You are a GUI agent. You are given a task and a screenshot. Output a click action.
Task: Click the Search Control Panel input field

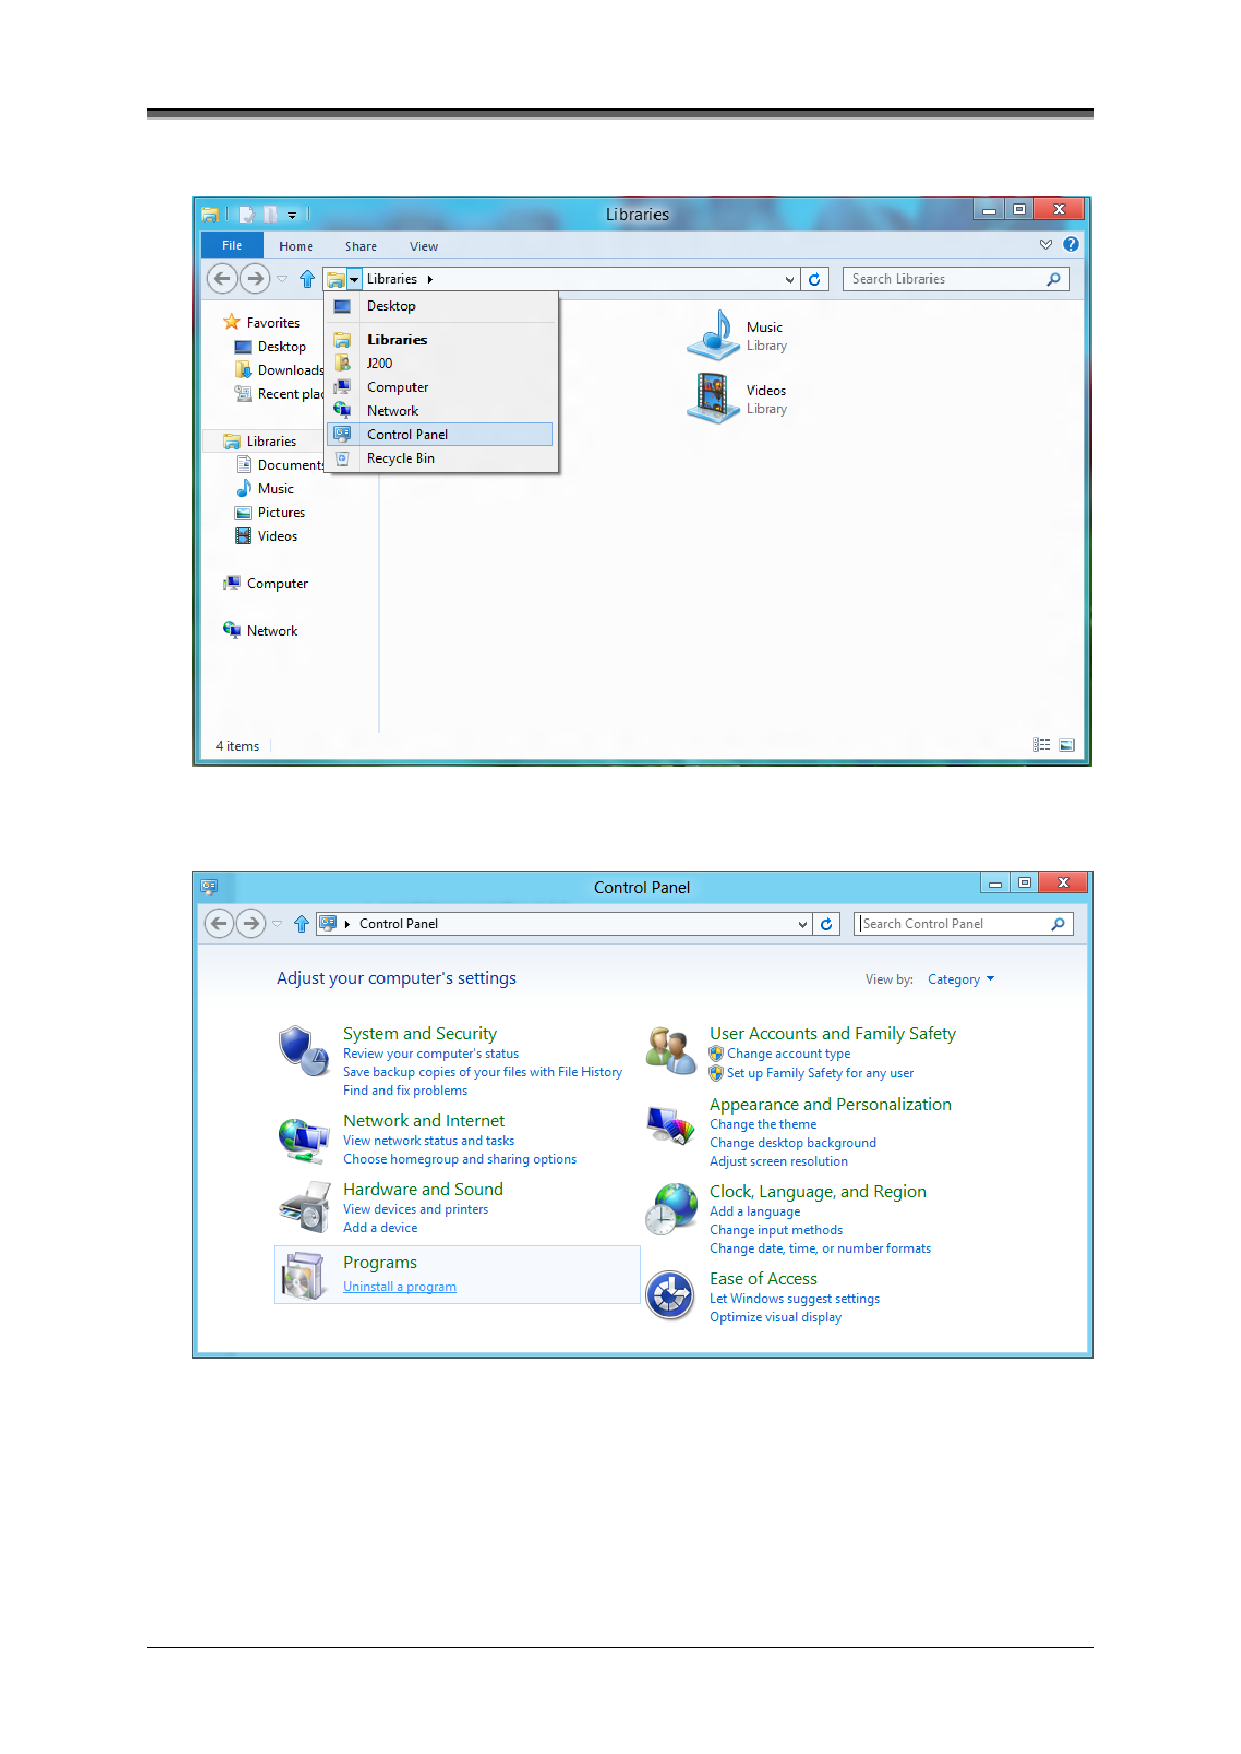pyautogui.click(x=953, y=924)
